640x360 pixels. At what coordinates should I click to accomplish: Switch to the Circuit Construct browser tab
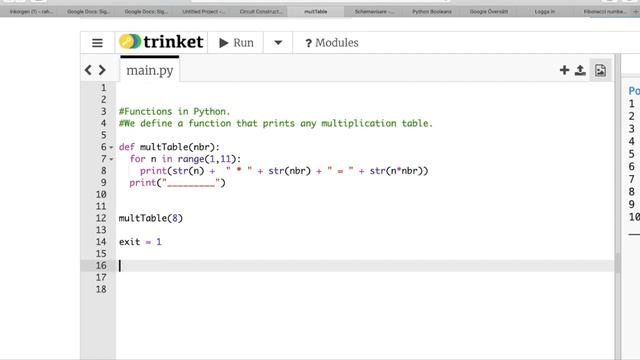[260, 11]
